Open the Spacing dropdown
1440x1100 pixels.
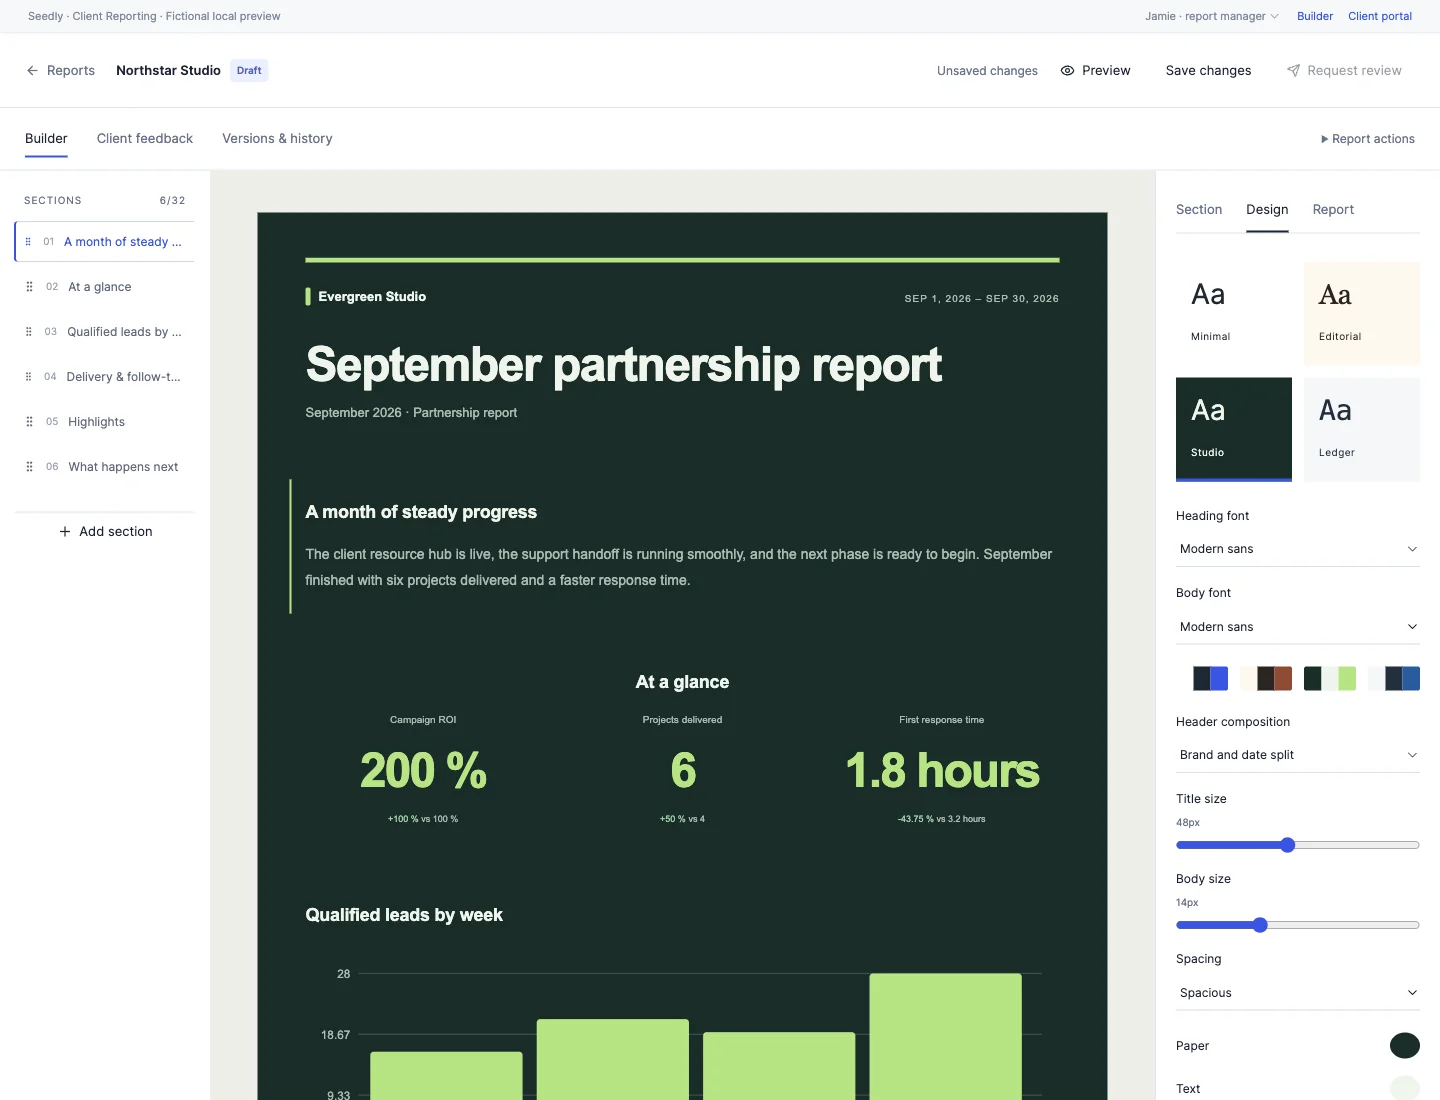tap(1298, 993)
